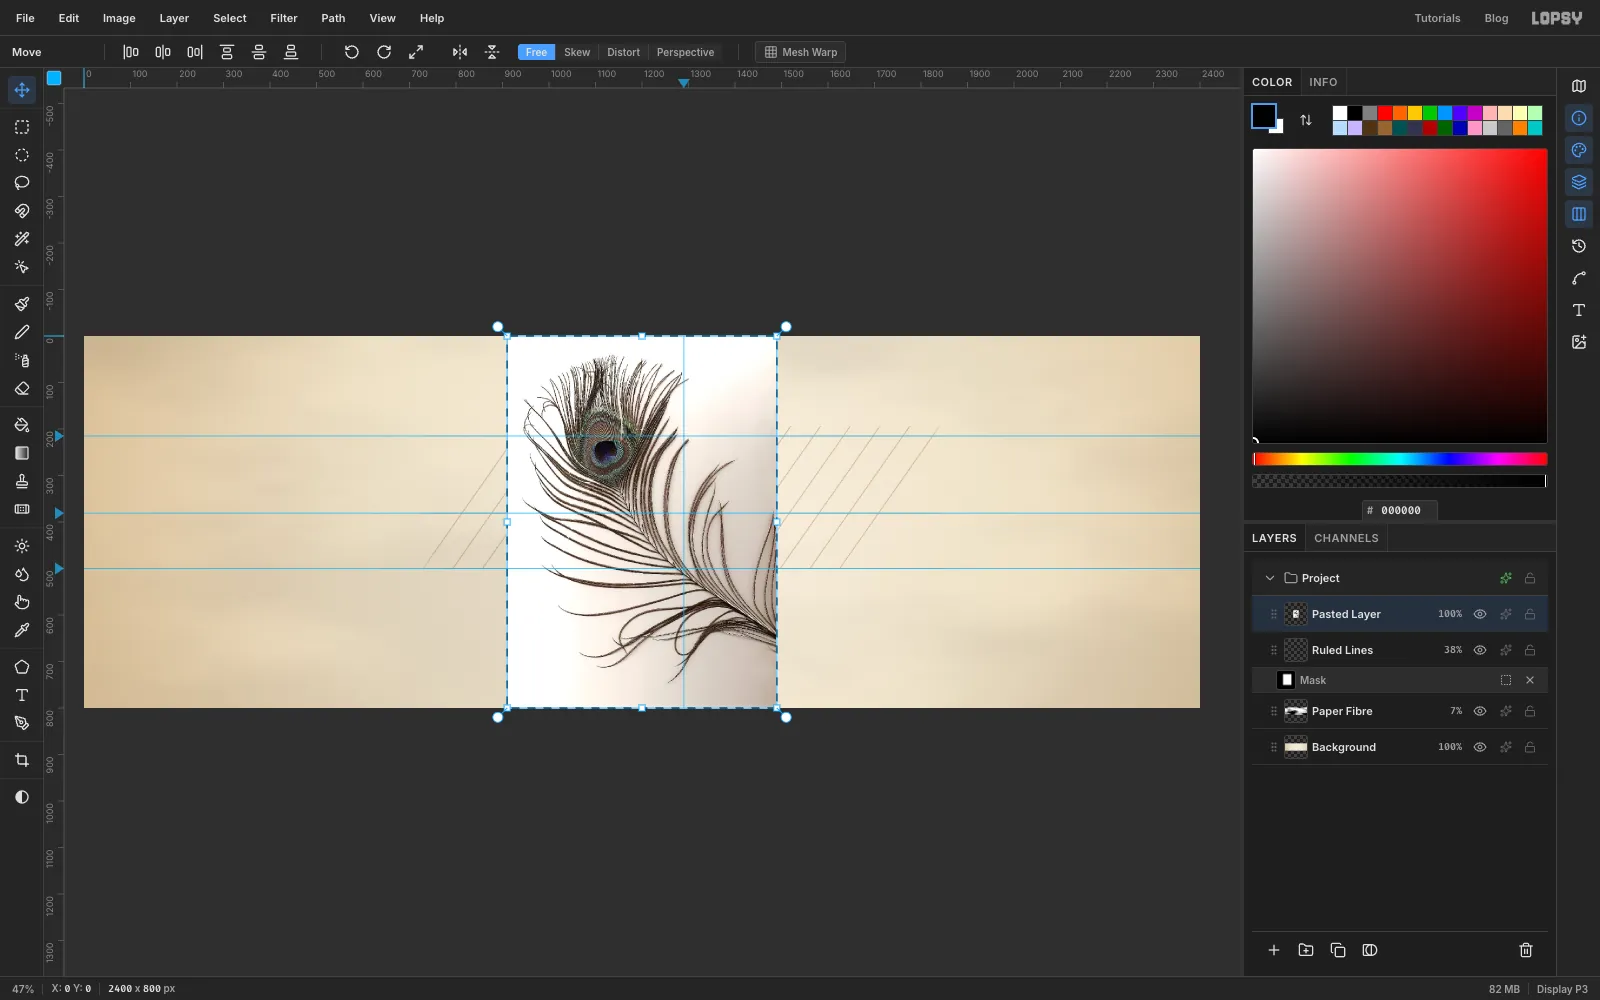
Task: Toggle visibility of Paper Fibre layer
Action: (x=1480, y=711)
